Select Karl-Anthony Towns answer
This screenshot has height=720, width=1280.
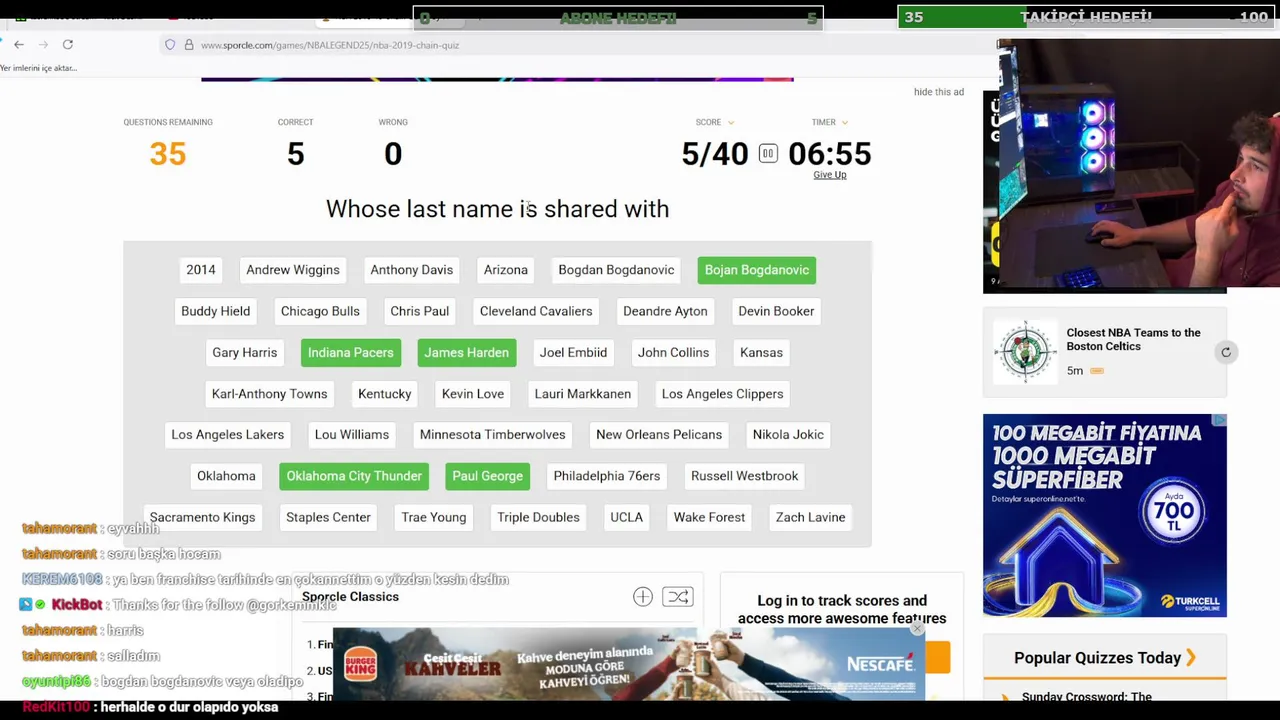(x=270, y=394)
